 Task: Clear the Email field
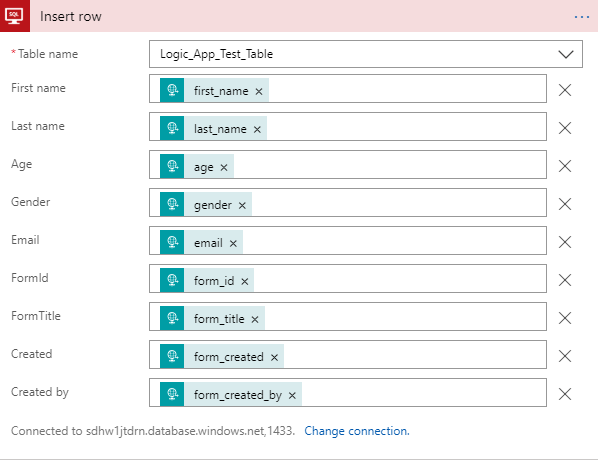pyautogui.click(x=565, y=242)
